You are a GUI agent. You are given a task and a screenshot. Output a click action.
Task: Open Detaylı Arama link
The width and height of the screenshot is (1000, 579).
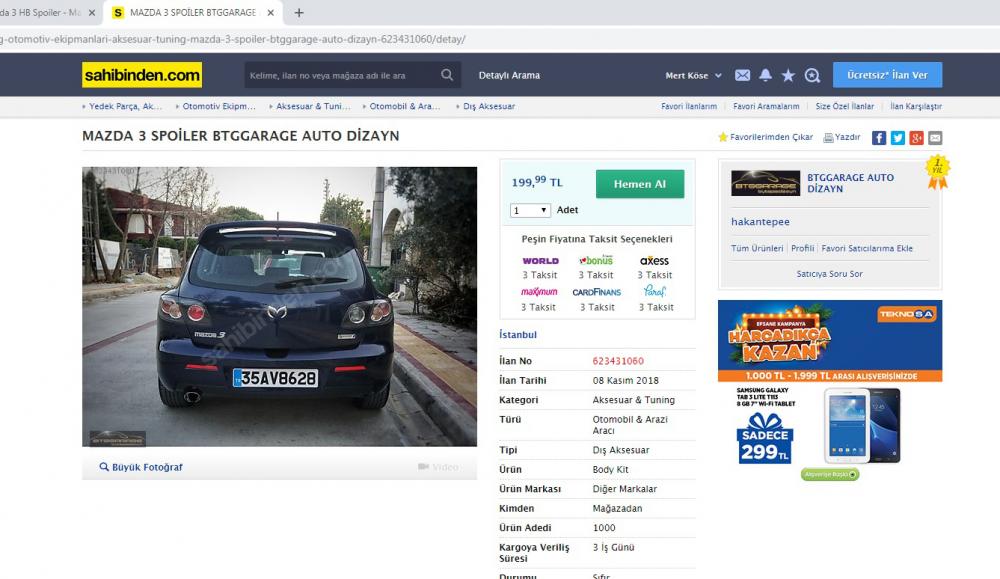(x=509, y=75)
